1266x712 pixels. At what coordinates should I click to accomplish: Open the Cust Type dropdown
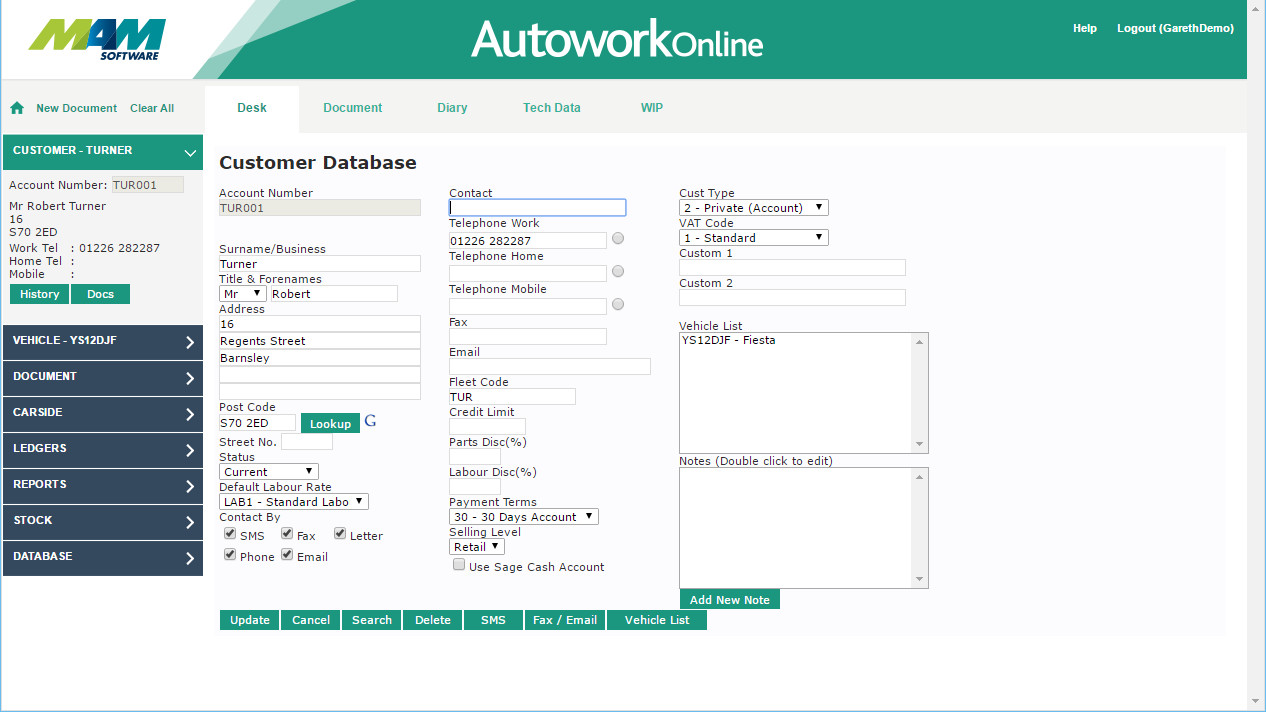(x=753, y=208)
